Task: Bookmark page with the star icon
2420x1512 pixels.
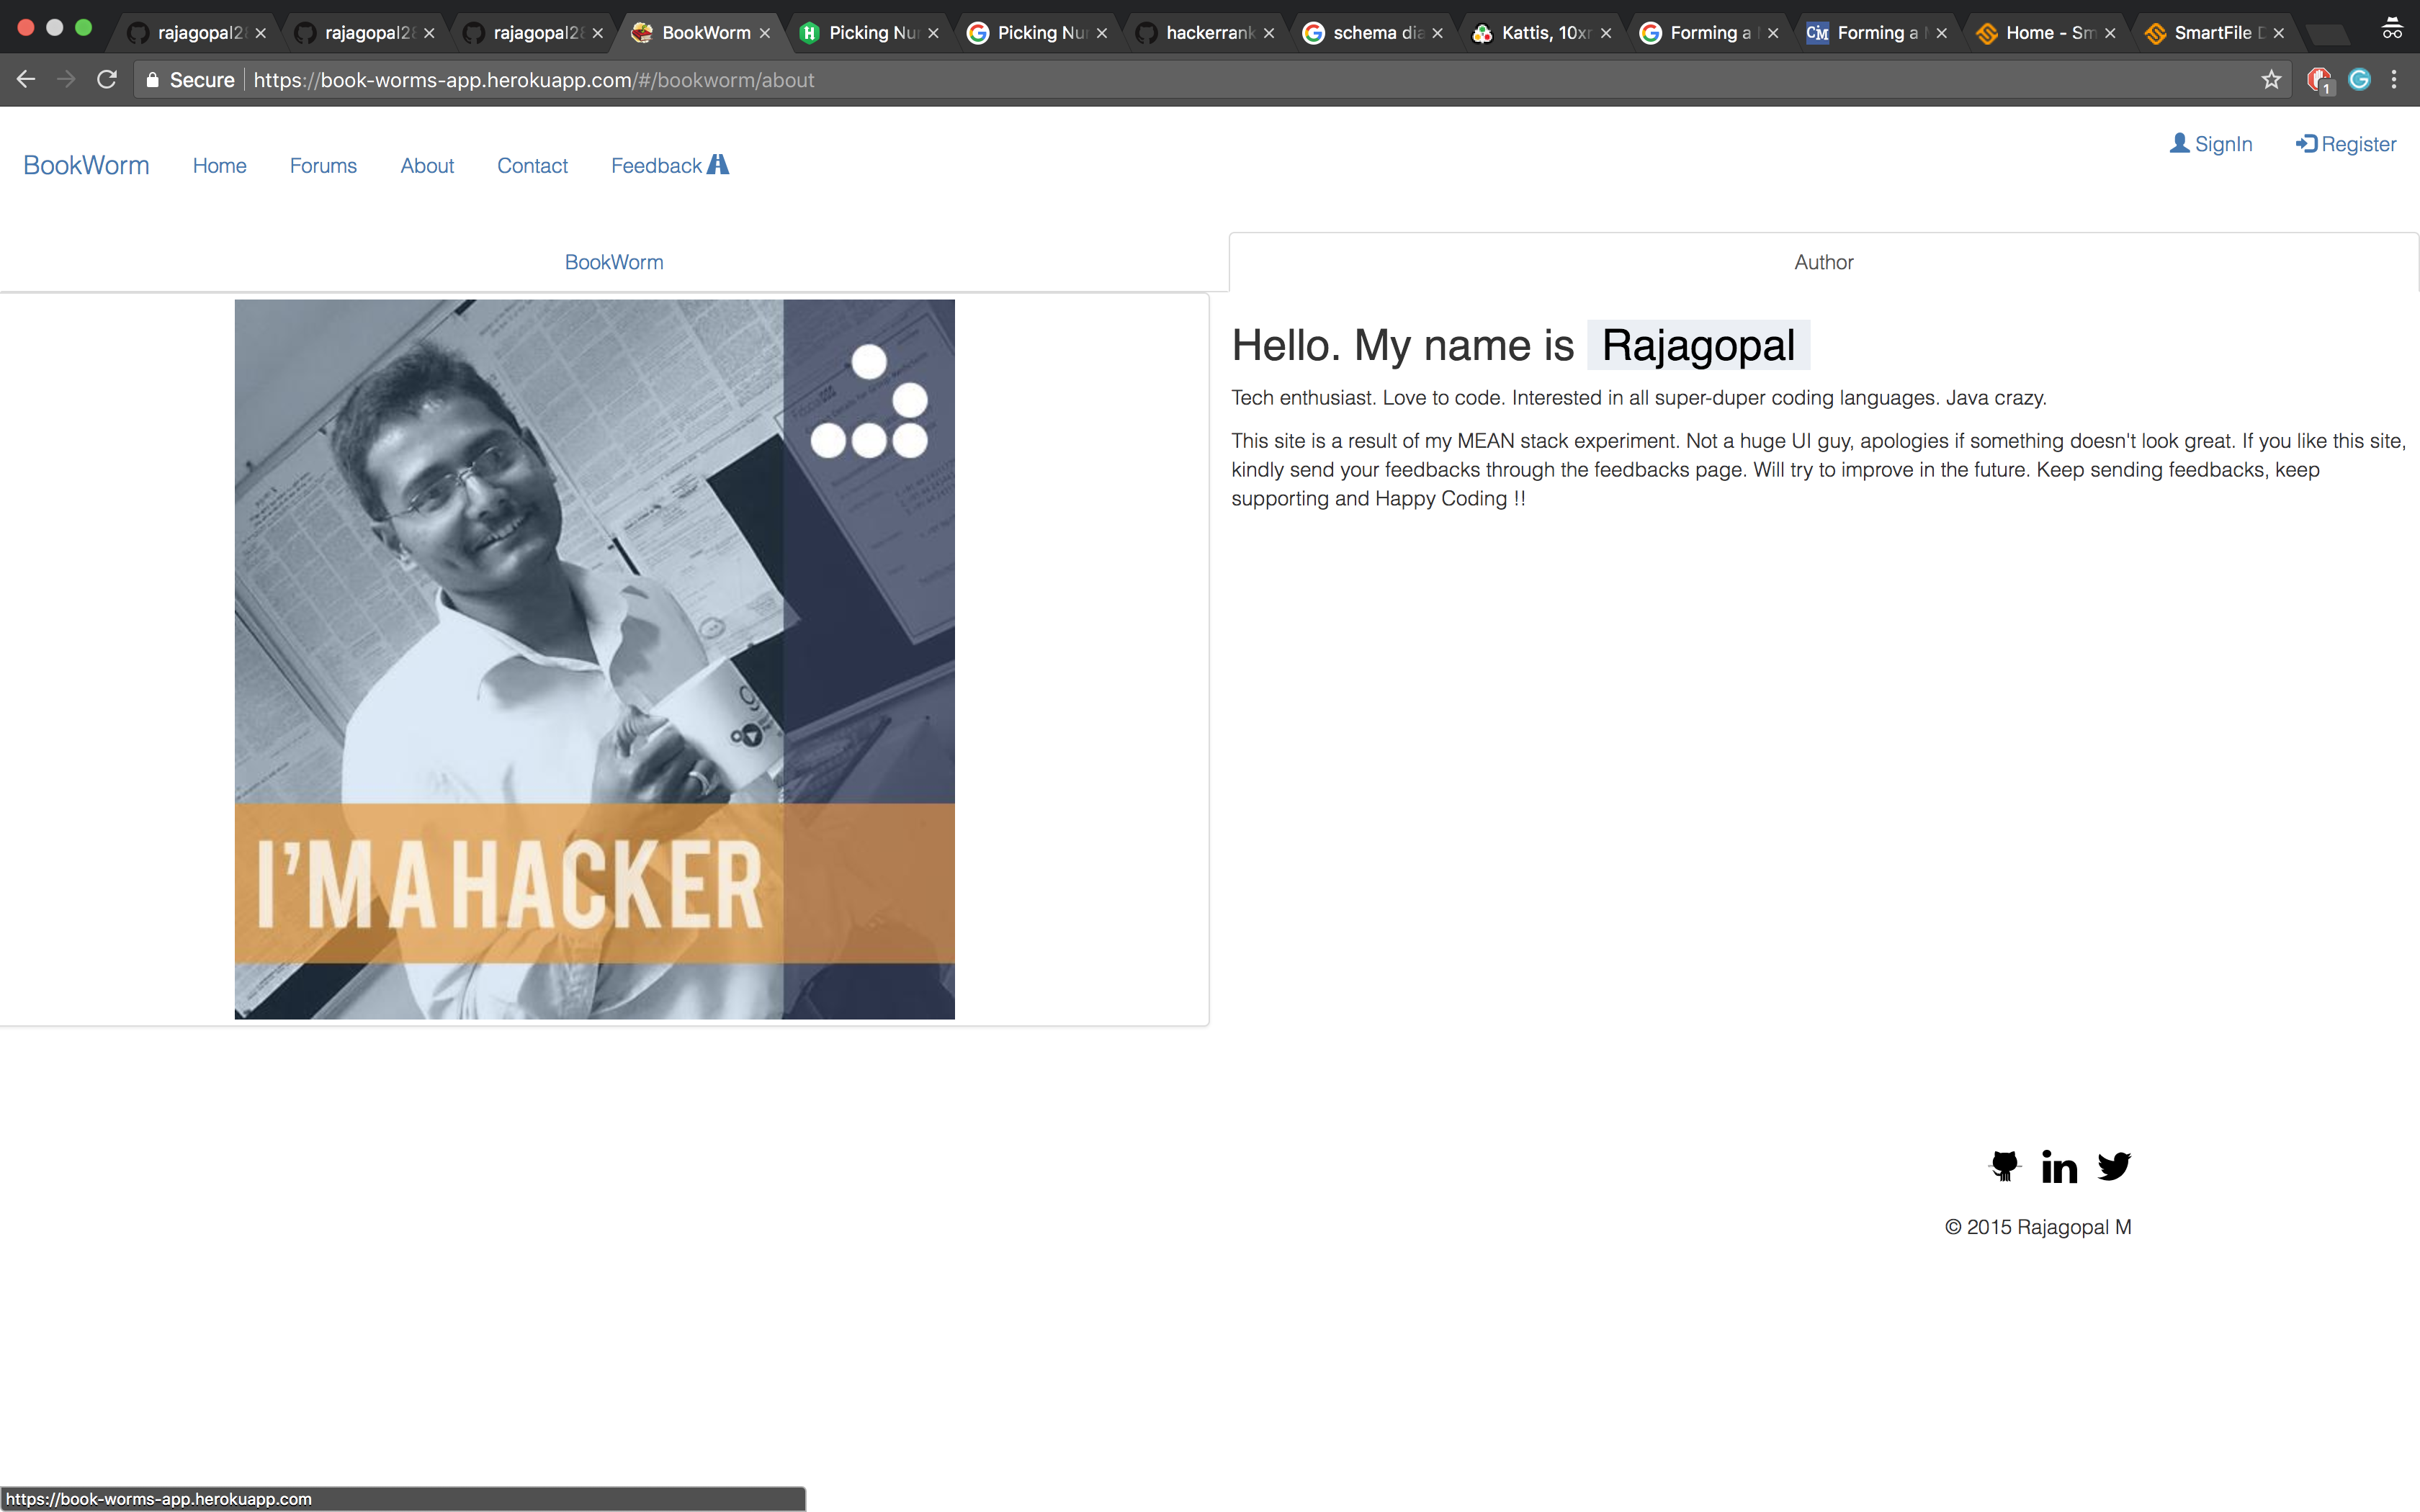Action: [x=2271, y=80]
